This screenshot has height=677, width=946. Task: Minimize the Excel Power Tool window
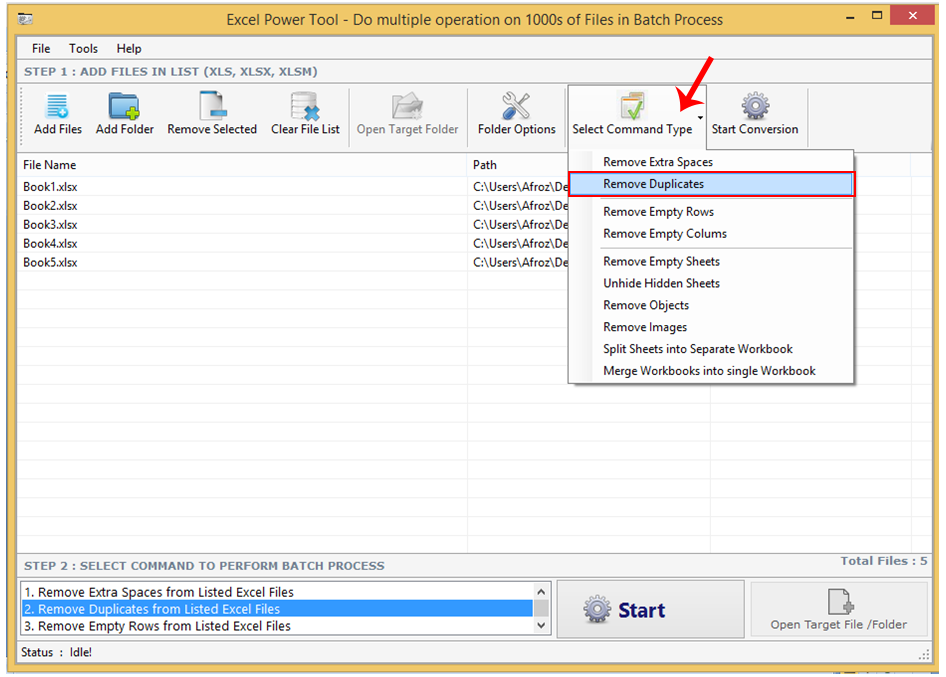pos(850,18)
